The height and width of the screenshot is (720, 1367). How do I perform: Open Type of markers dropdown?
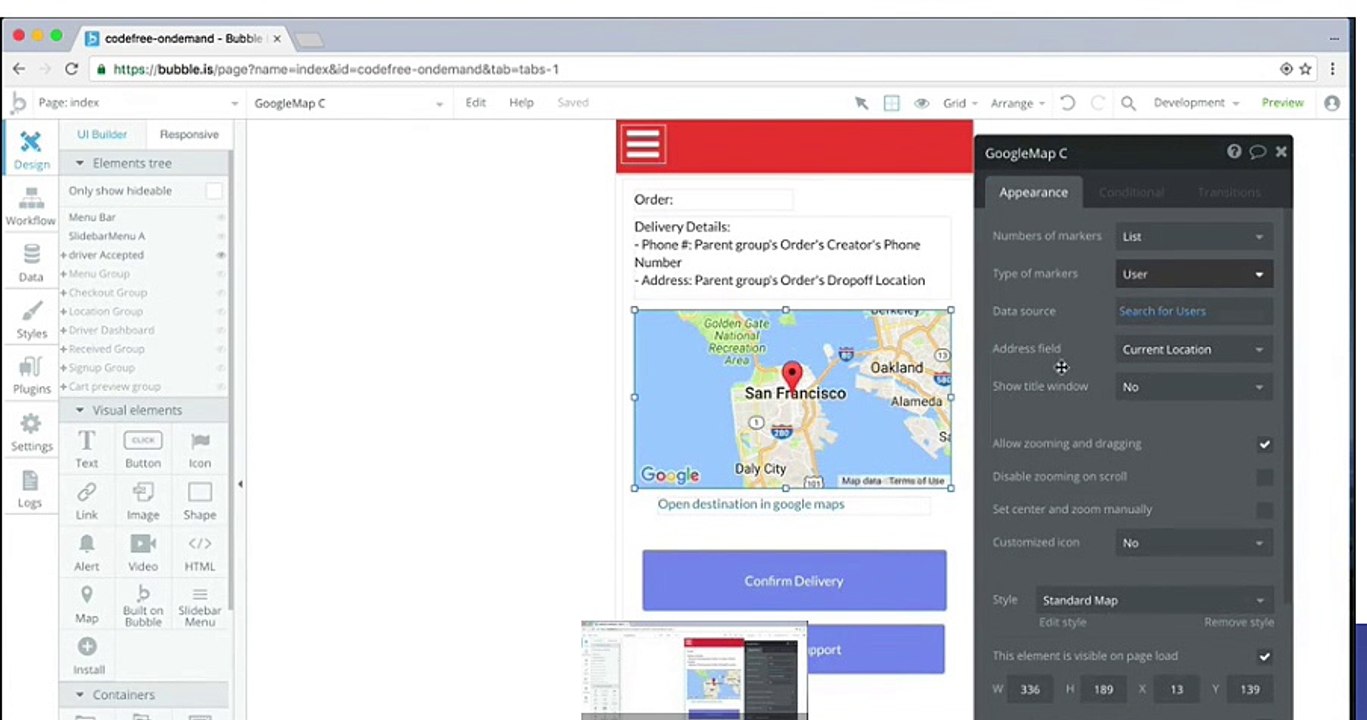(1194, 274)
